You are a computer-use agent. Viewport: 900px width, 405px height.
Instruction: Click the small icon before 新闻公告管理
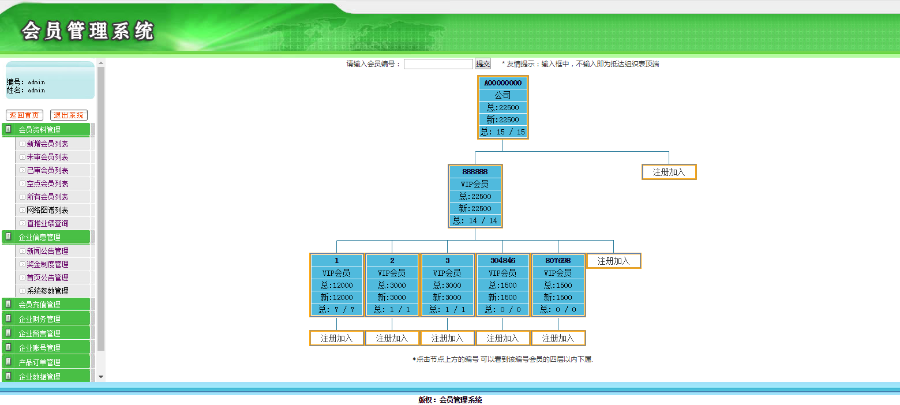click(22, 251)
